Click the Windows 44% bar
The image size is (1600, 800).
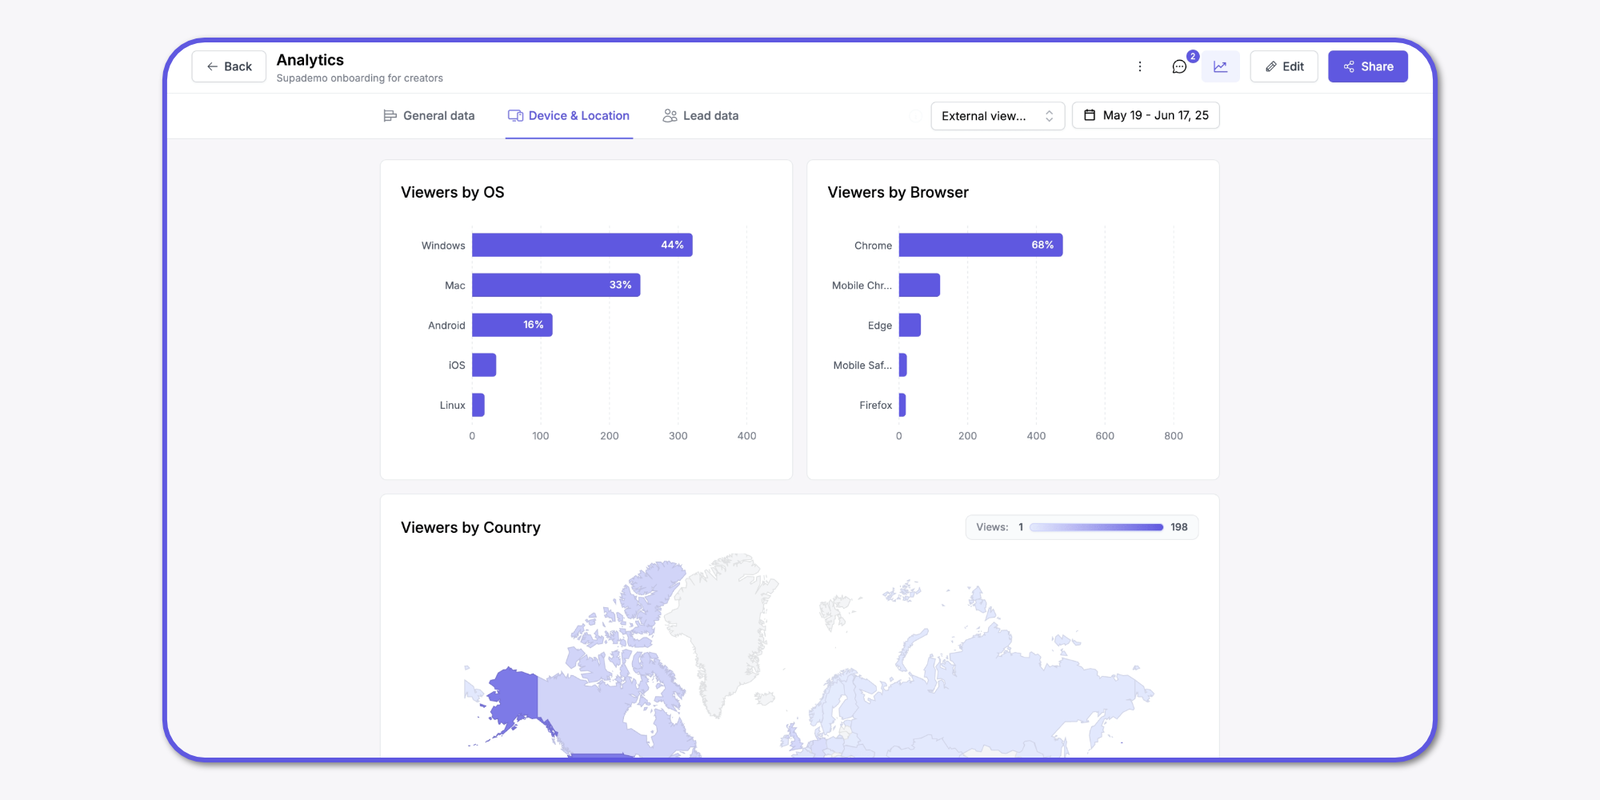[x=582, y=245]
